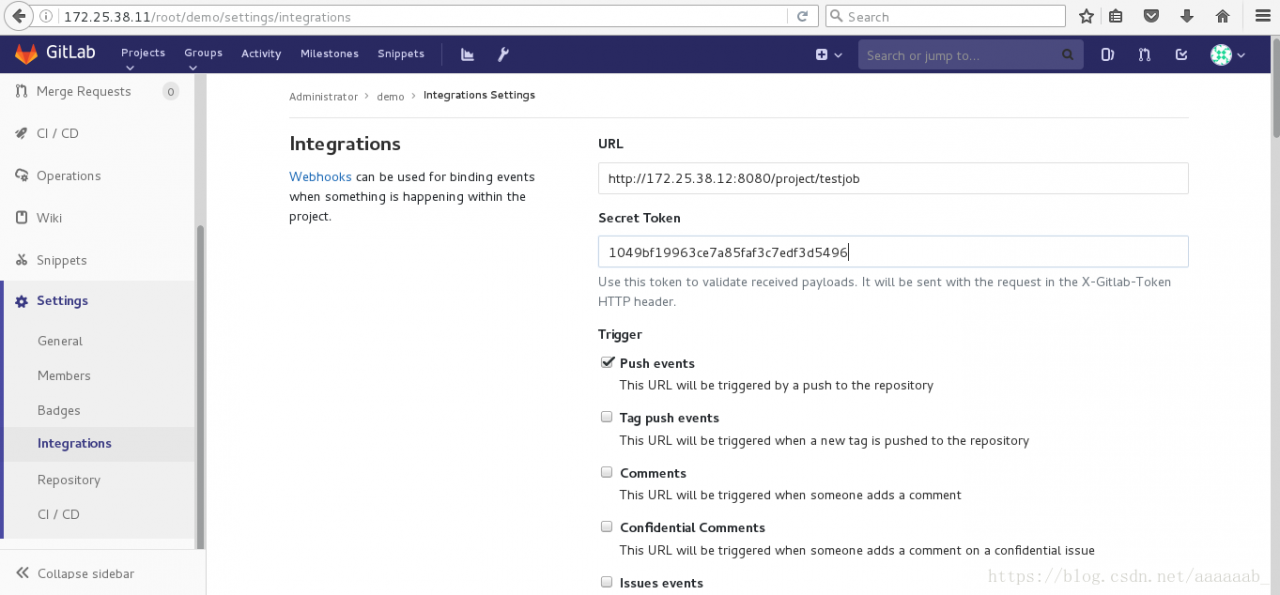
Task: Click the Administrator breadcrumb link
Action: [323, 96]
